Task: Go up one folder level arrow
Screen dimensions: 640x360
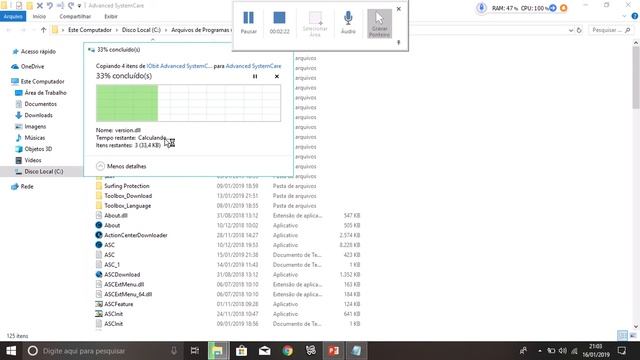Action: click(44, 30)
